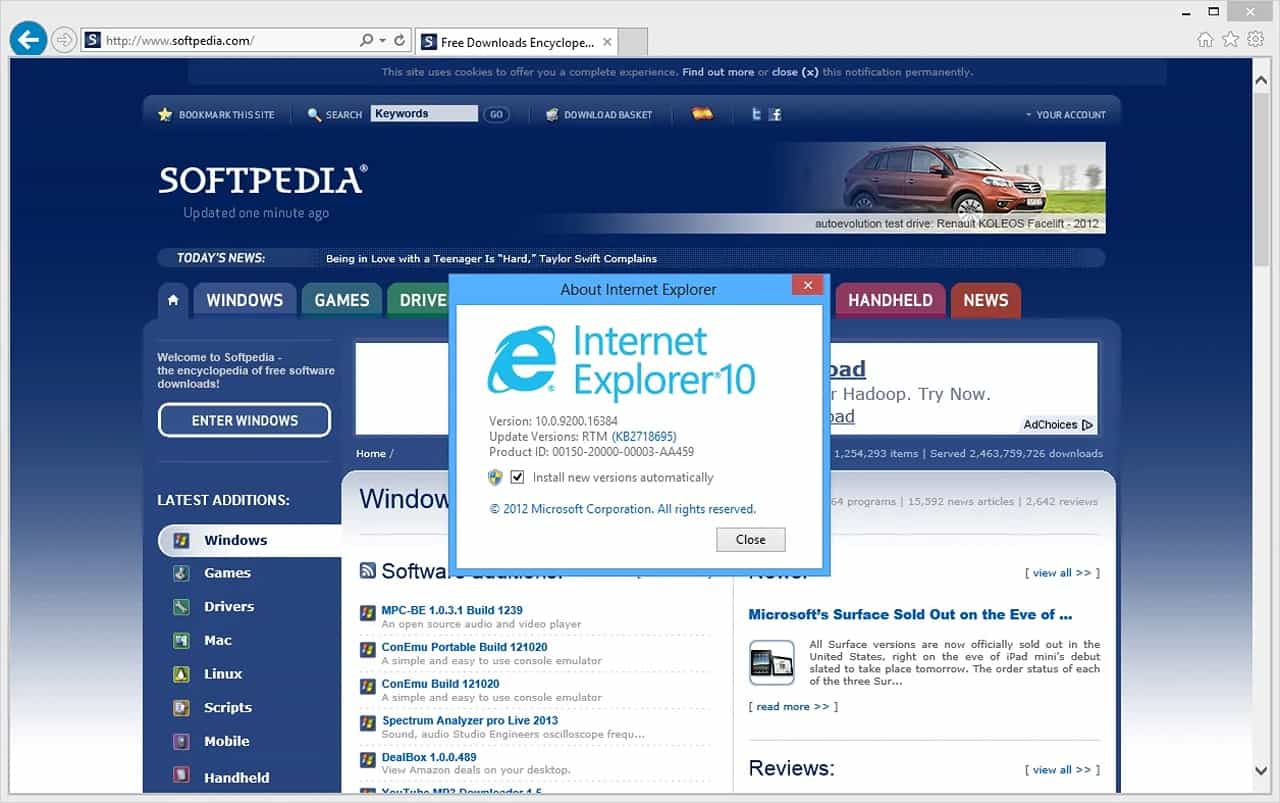The width and height of the screenshot is (1280, 803).
Task: Switch to the Games tab
Action: 341,300
